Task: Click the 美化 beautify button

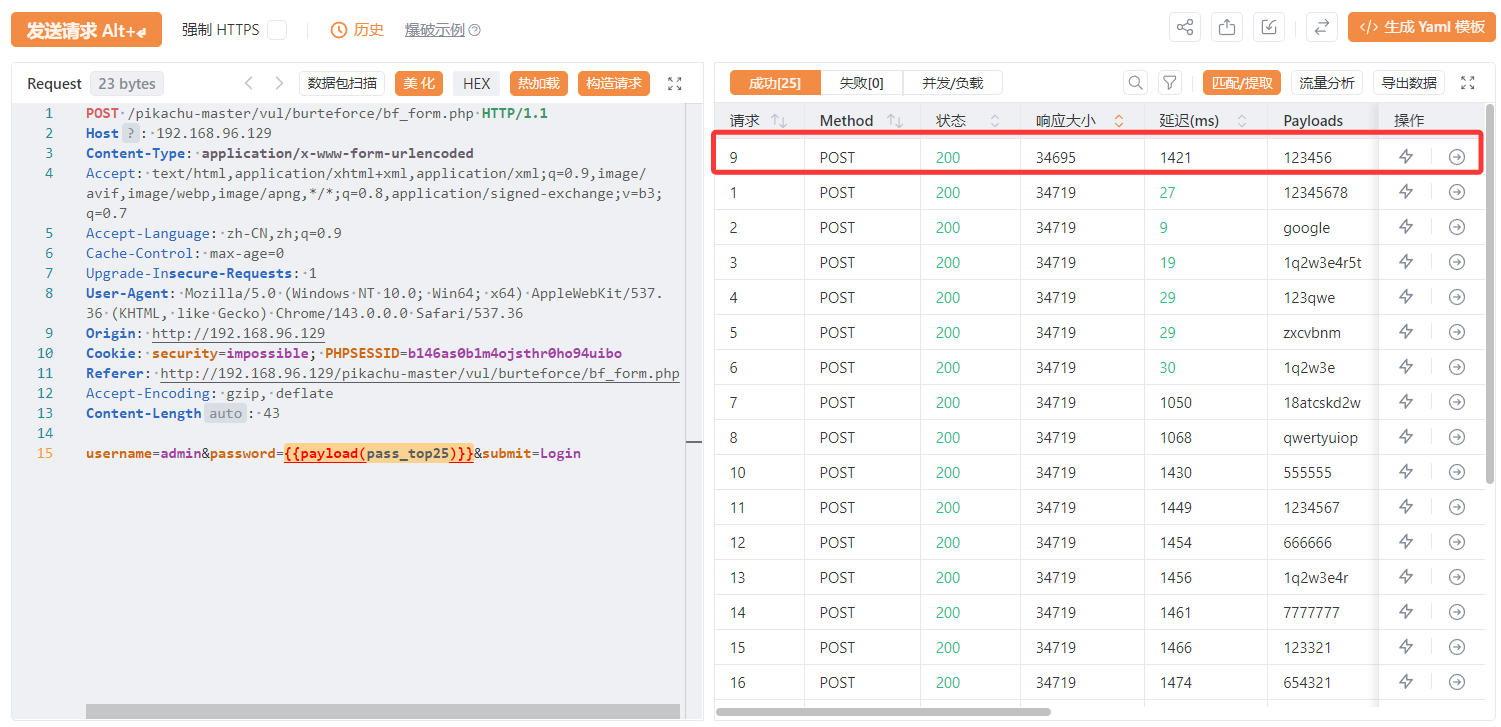Action: click(x=419, y=83)
